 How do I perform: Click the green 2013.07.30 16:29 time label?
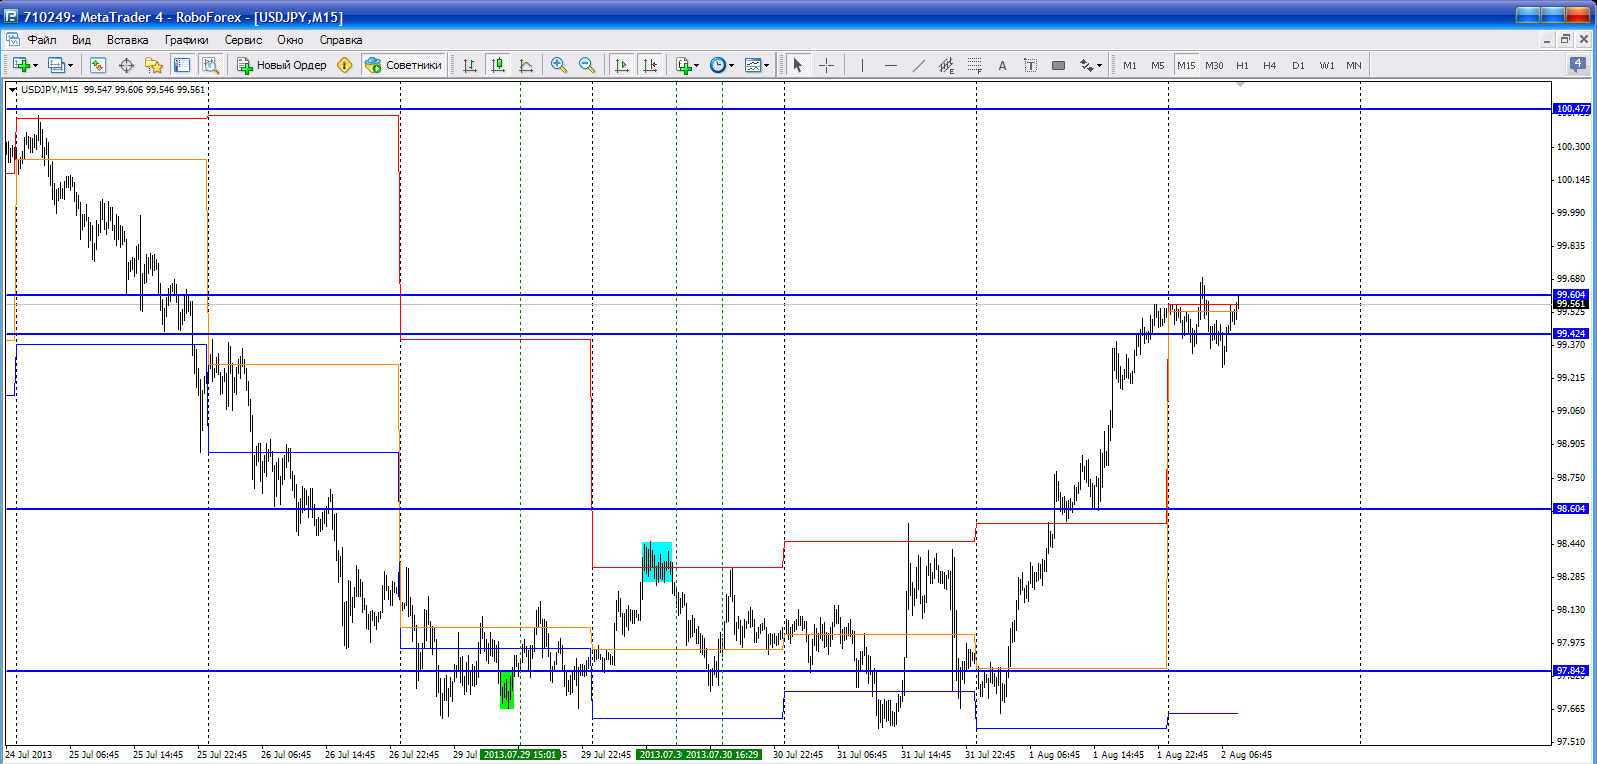722,754
